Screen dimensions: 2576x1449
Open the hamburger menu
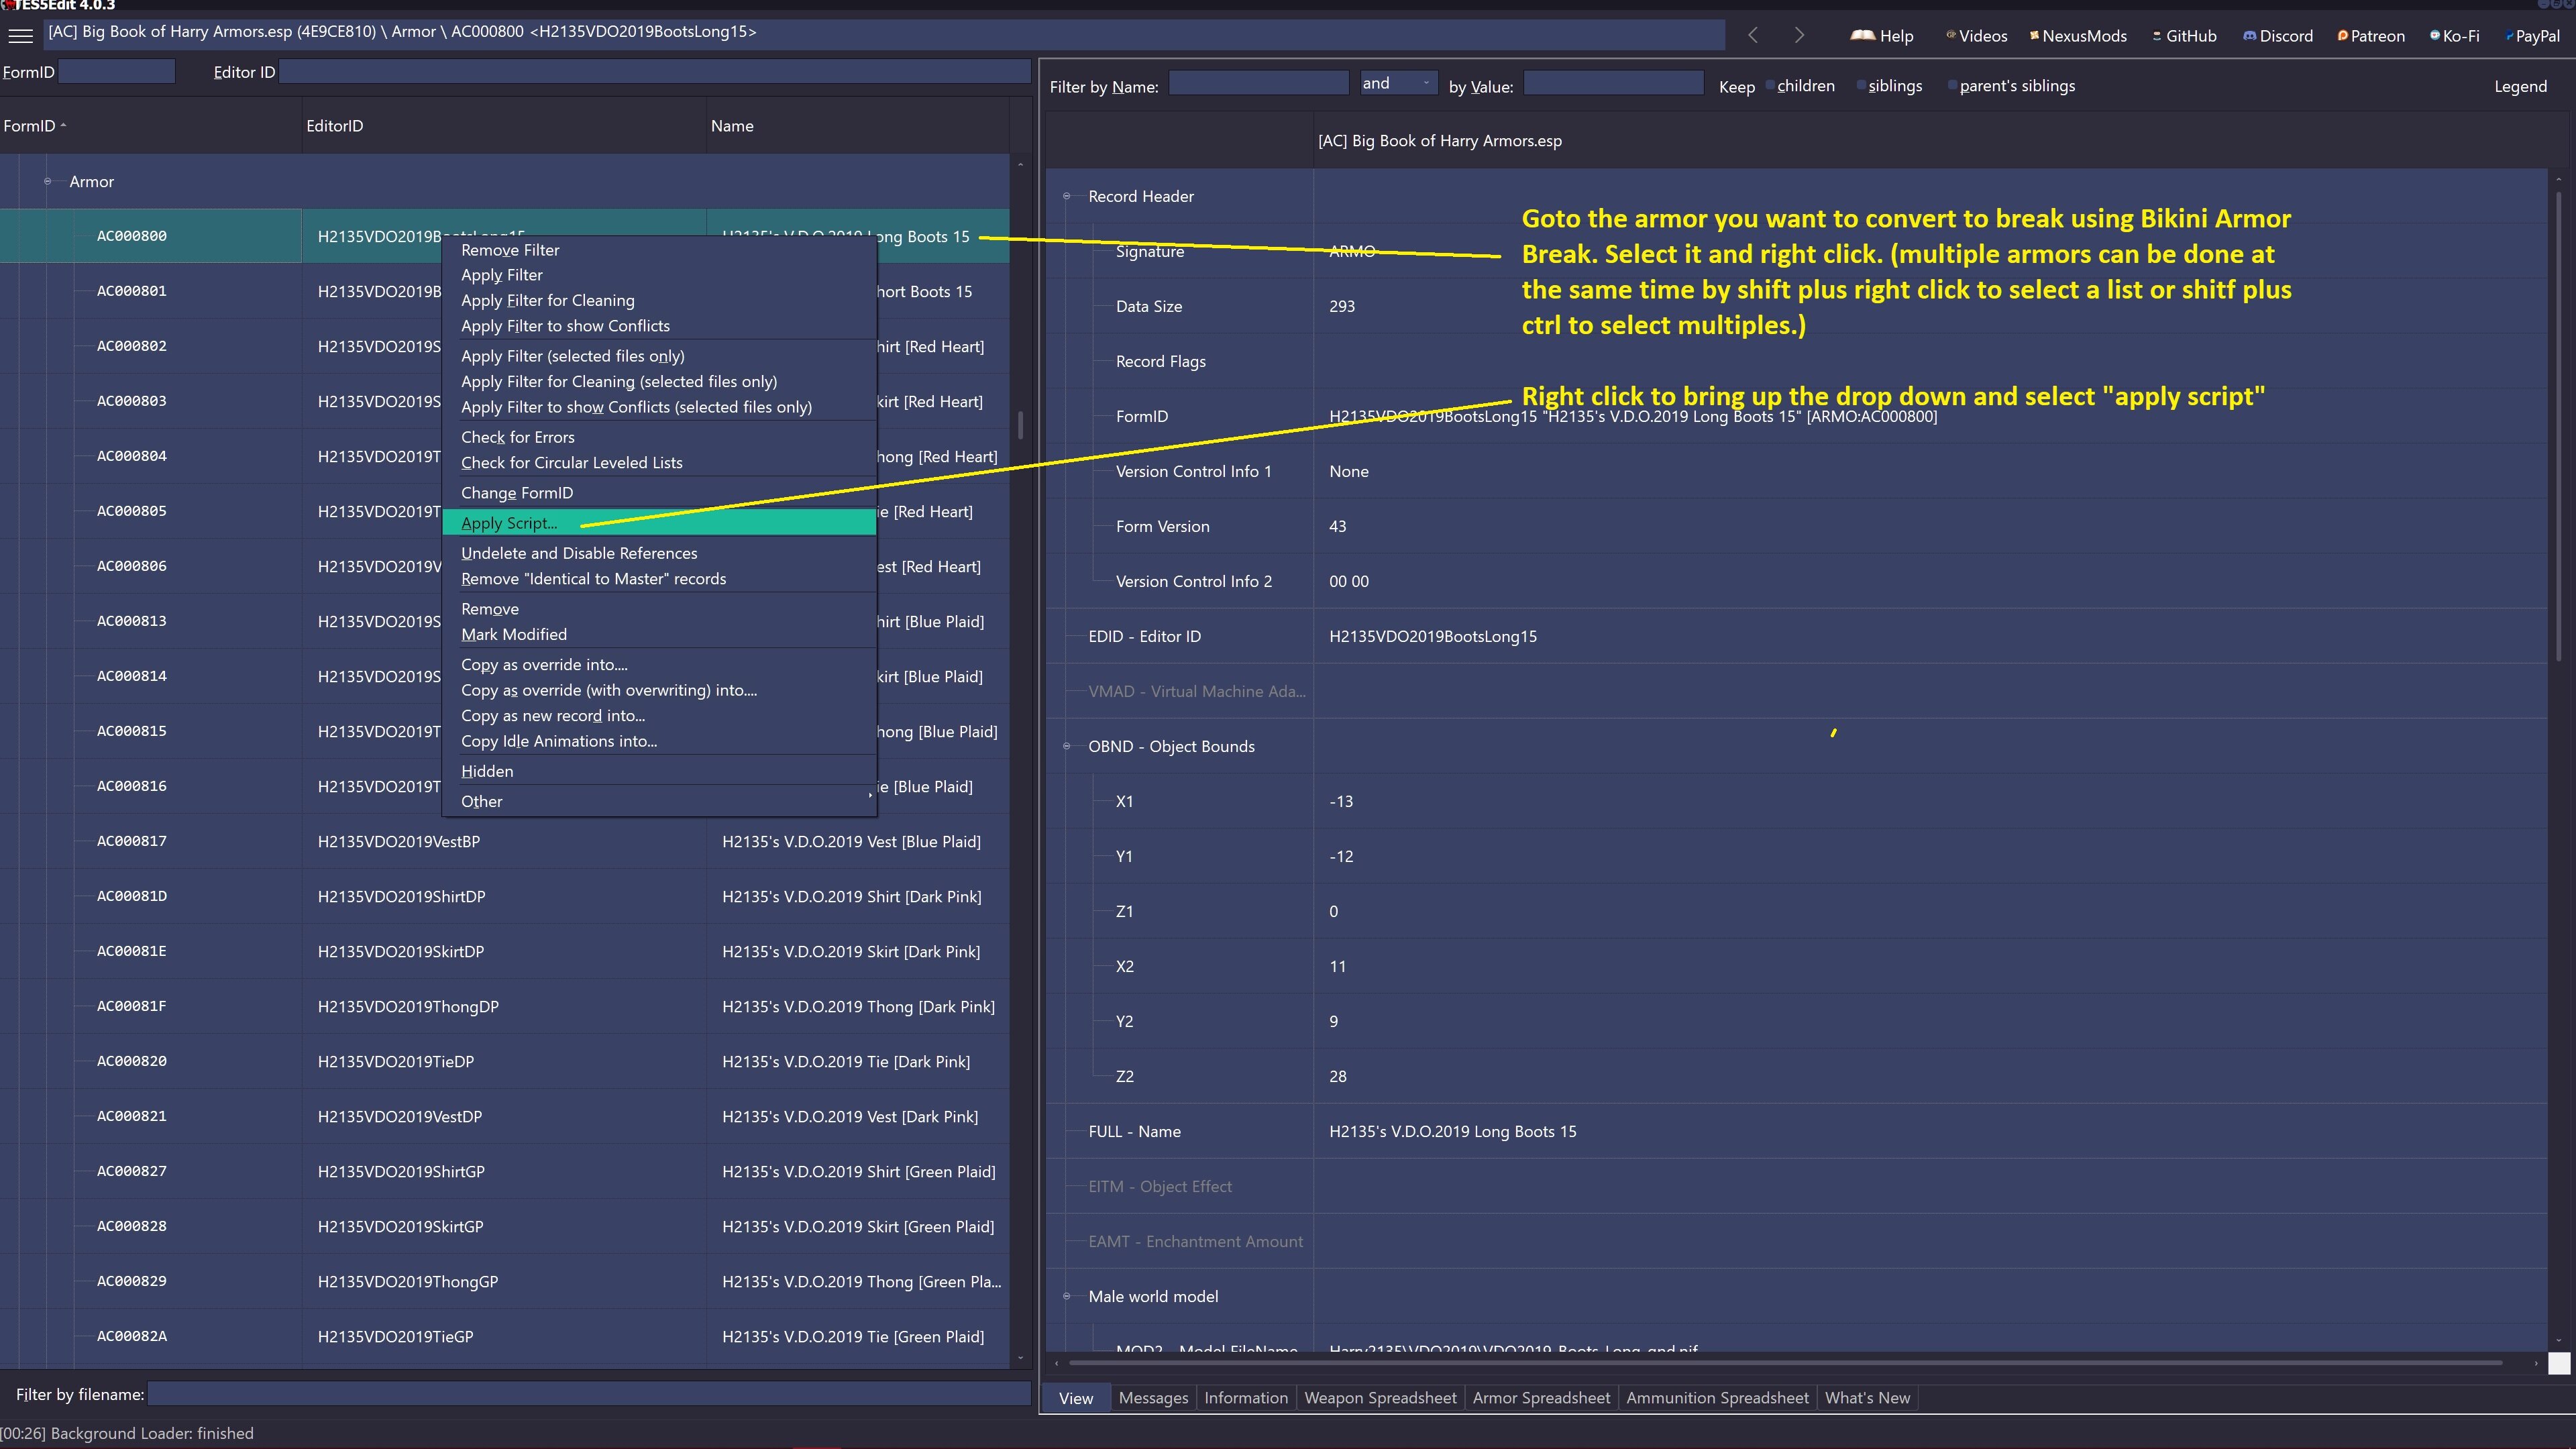pos(20,35)
